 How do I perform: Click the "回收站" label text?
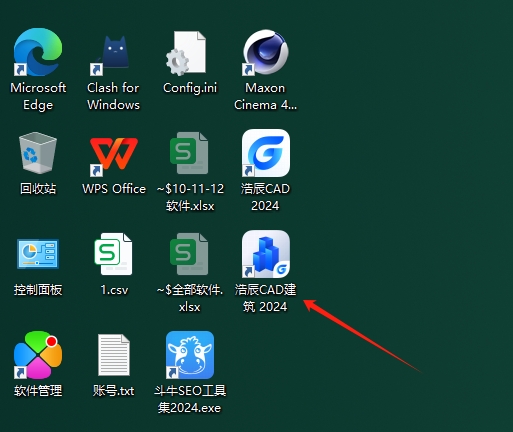point(38,189)
